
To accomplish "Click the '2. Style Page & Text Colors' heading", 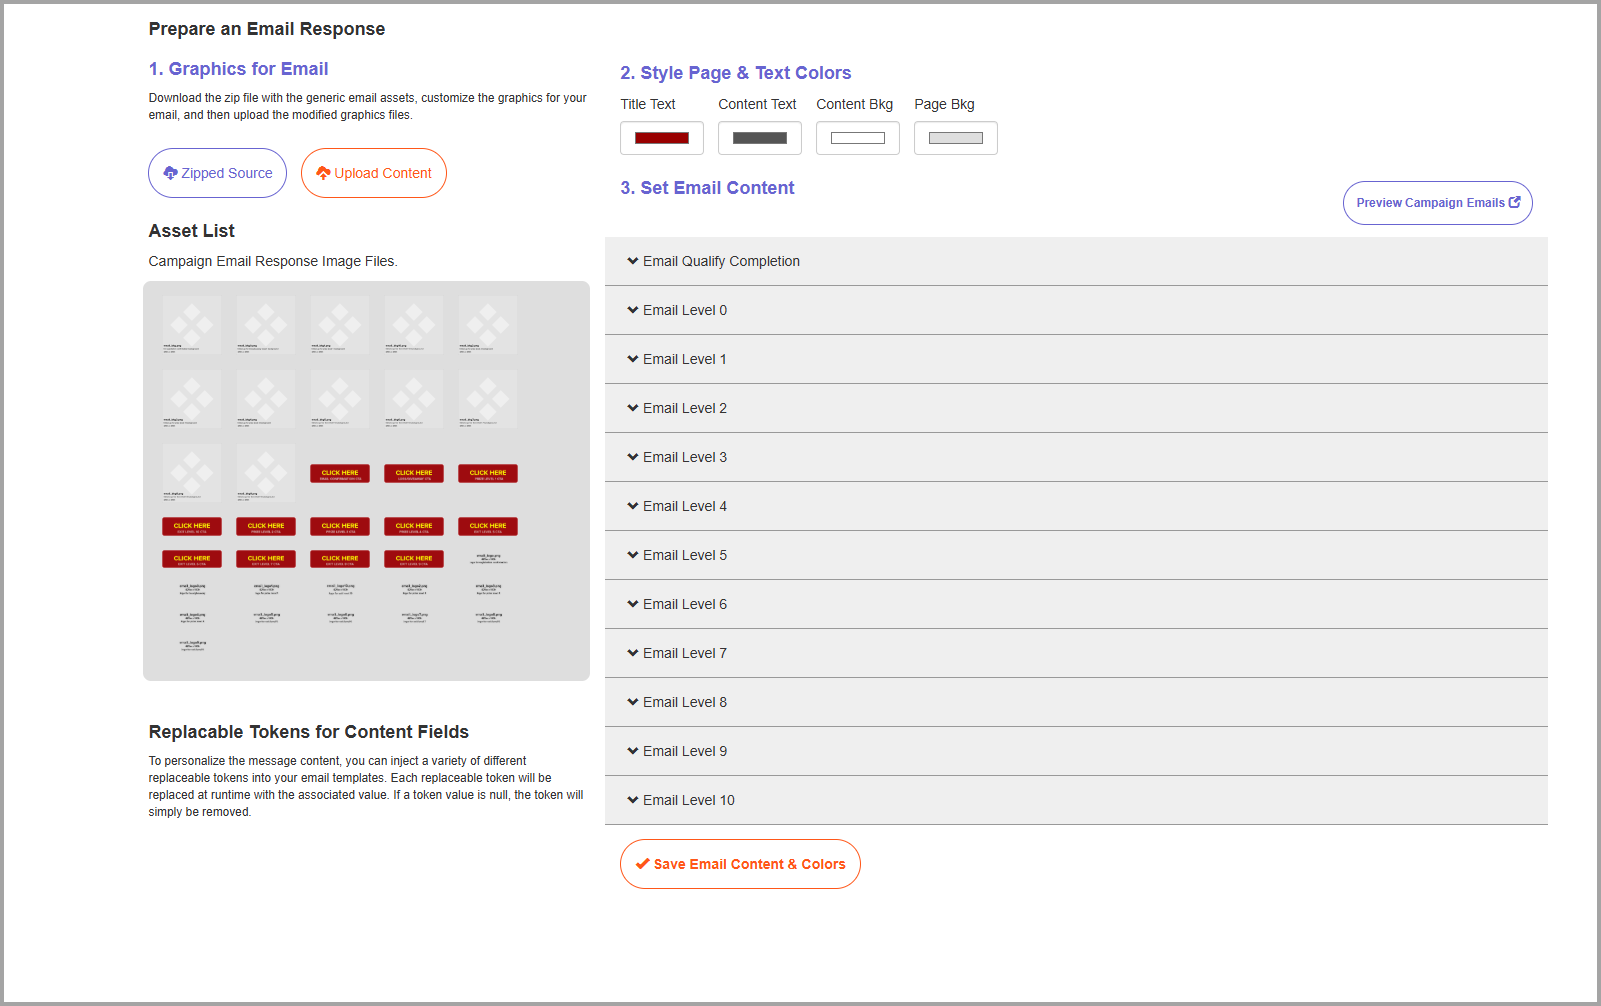I will pos(735,73).
